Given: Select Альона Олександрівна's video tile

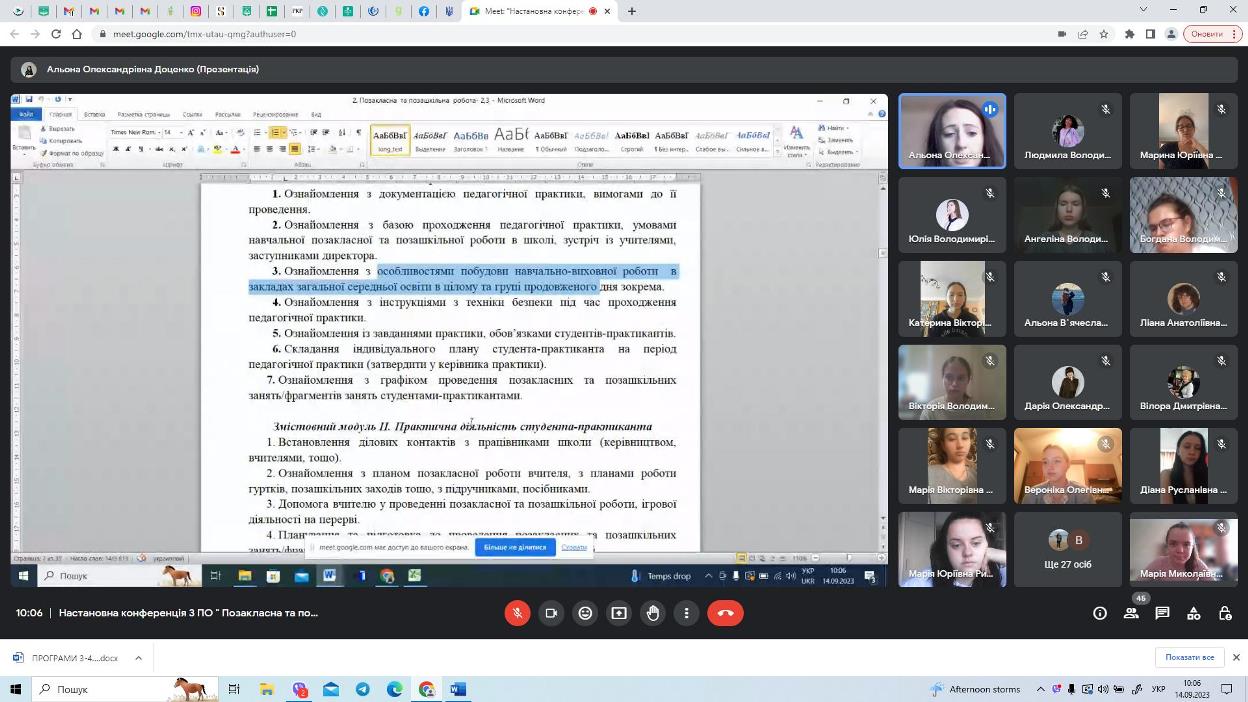Looking at the screenshot, I should [x=951, y=131].
